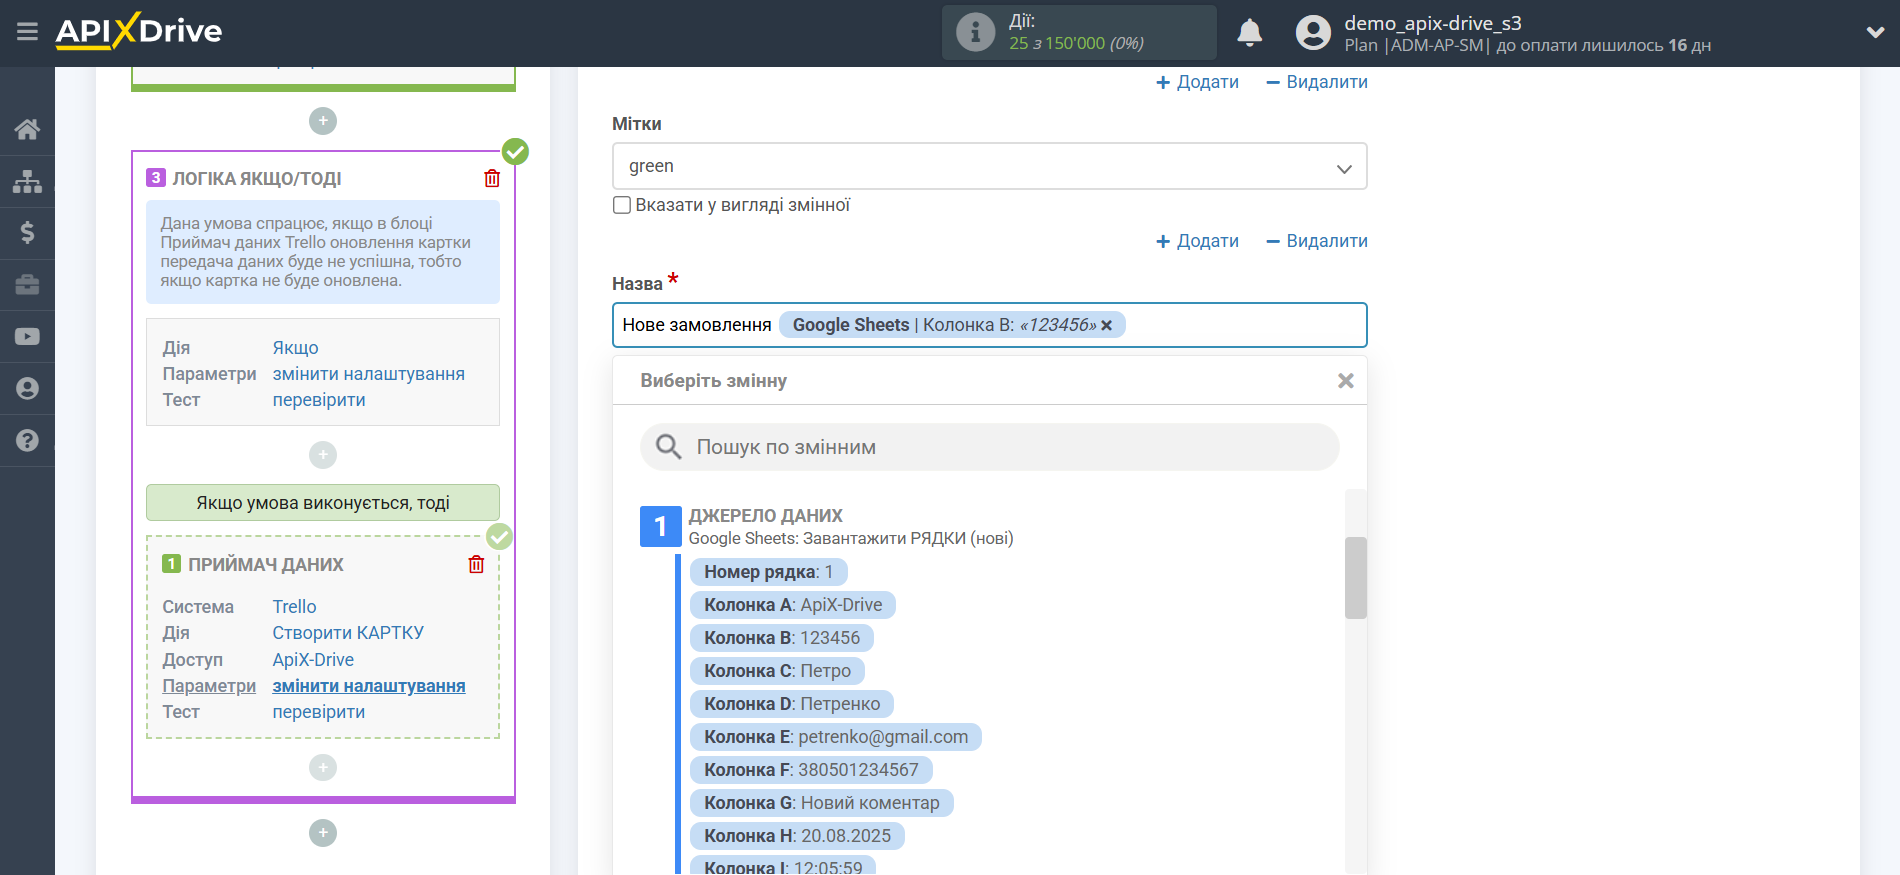This screenshot has width=1900, height=875.
Task: Delete the Логіка ЯКЩО/ТОДІ block
Action: pos(492,178)
